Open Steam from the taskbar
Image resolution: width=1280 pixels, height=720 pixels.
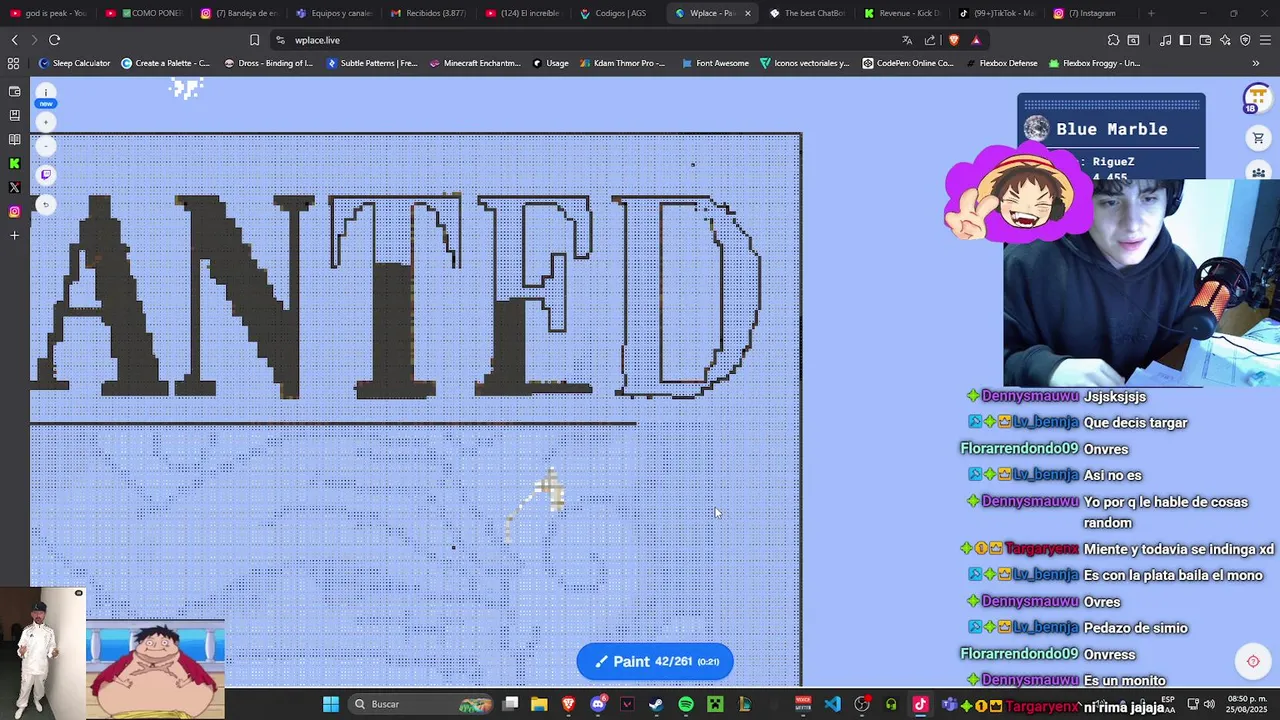656,704
